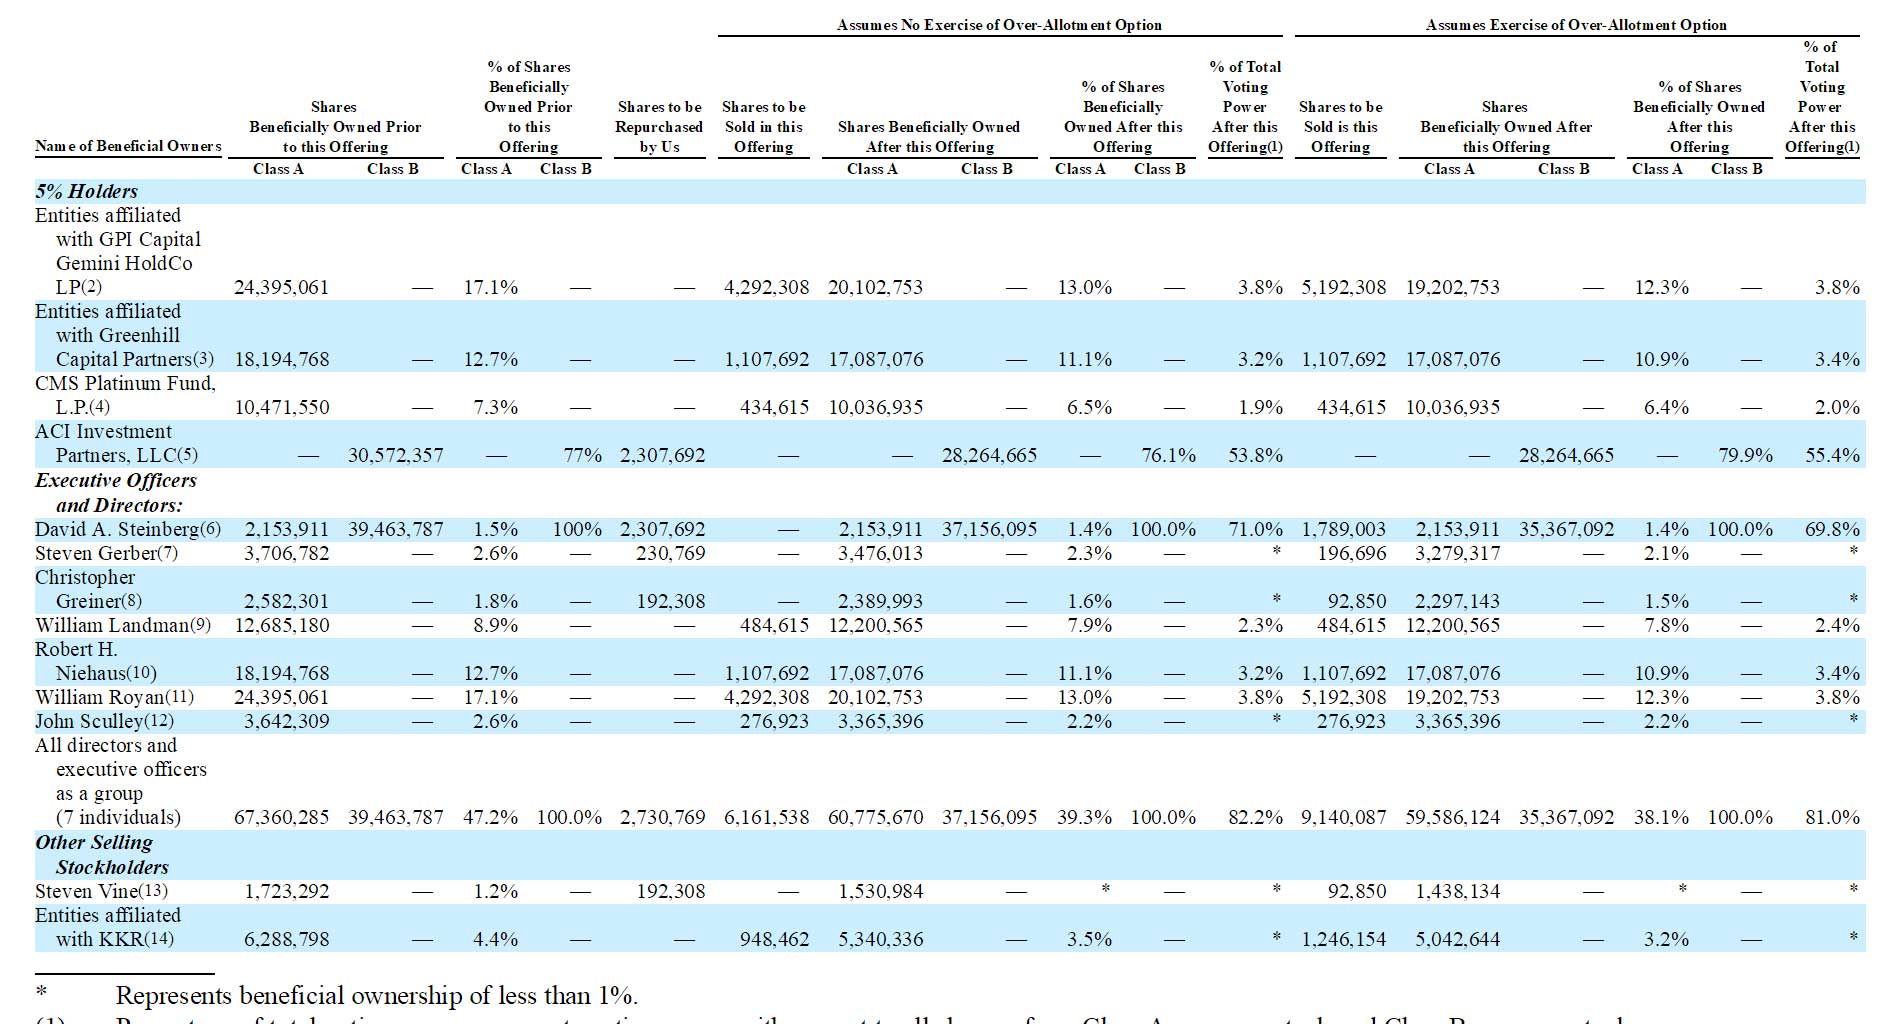Select the 'Name of Beneficial Owners' column header
Viewport: 1883px width, 1024px height.
(x=128, y=146)
